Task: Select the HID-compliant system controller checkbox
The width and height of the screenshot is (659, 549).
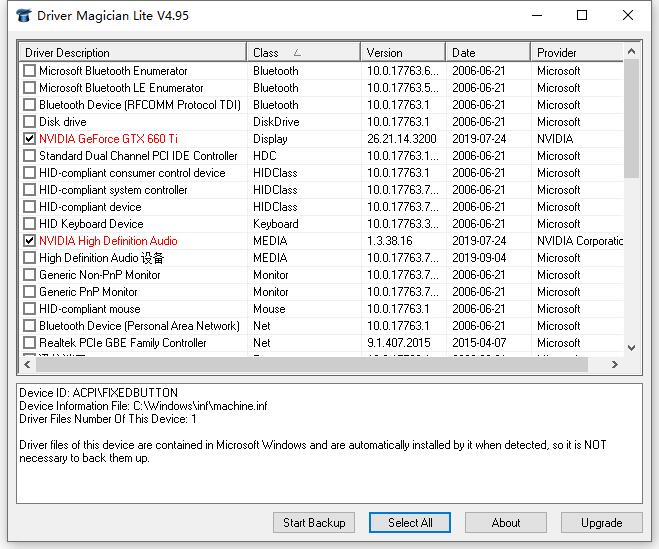Action: (29, 190)
